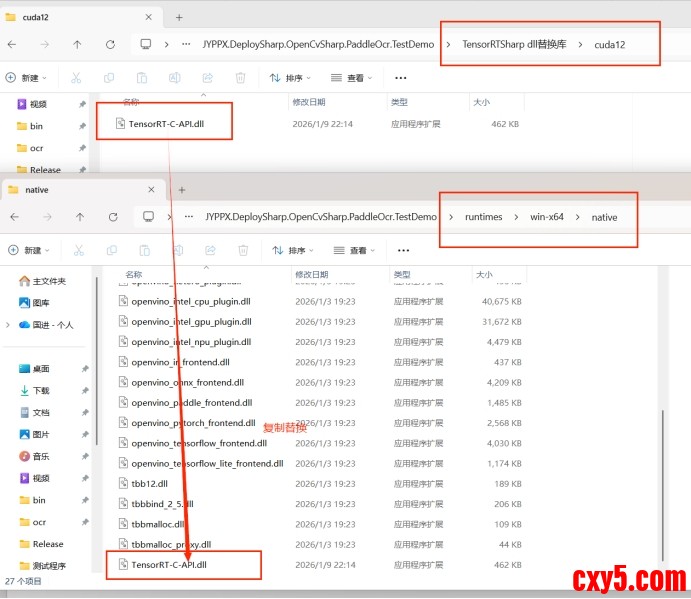Click the refresh button in native window
The image size is (691, 599).
(x=111, y=216)
